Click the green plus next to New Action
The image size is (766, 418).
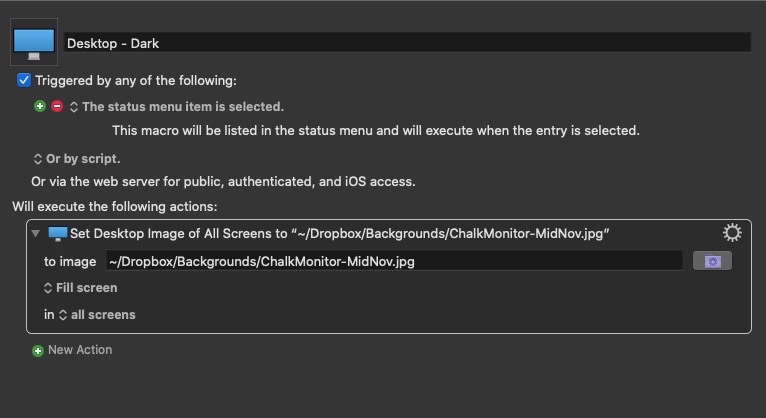pos(38,351)
